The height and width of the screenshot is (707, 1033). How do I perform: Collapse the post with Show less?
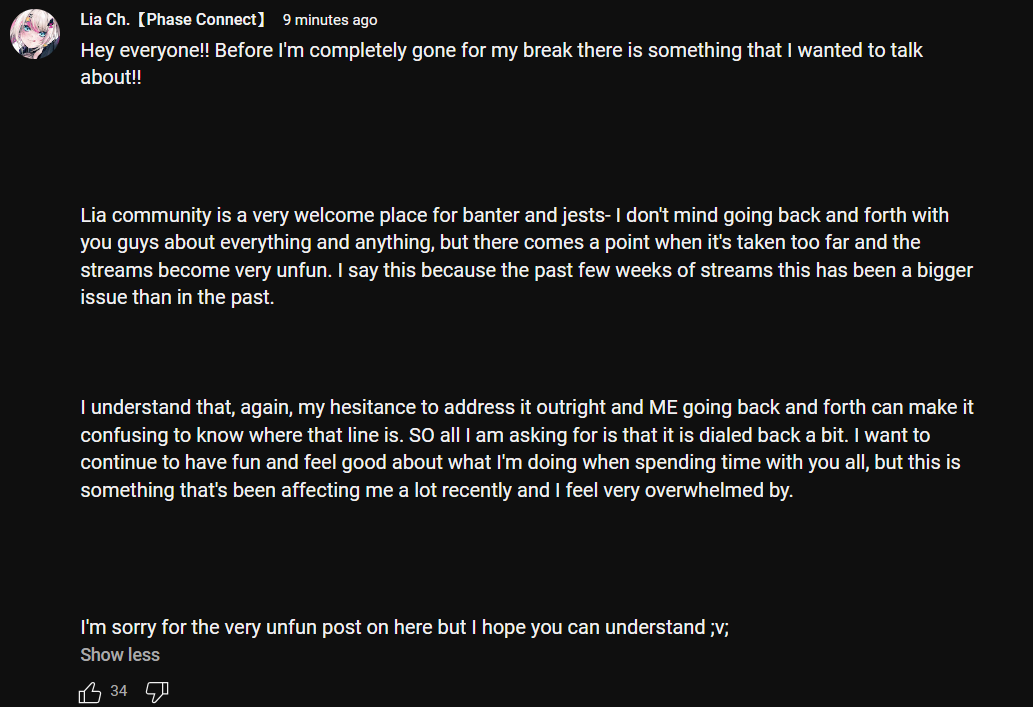click(120, 655)
